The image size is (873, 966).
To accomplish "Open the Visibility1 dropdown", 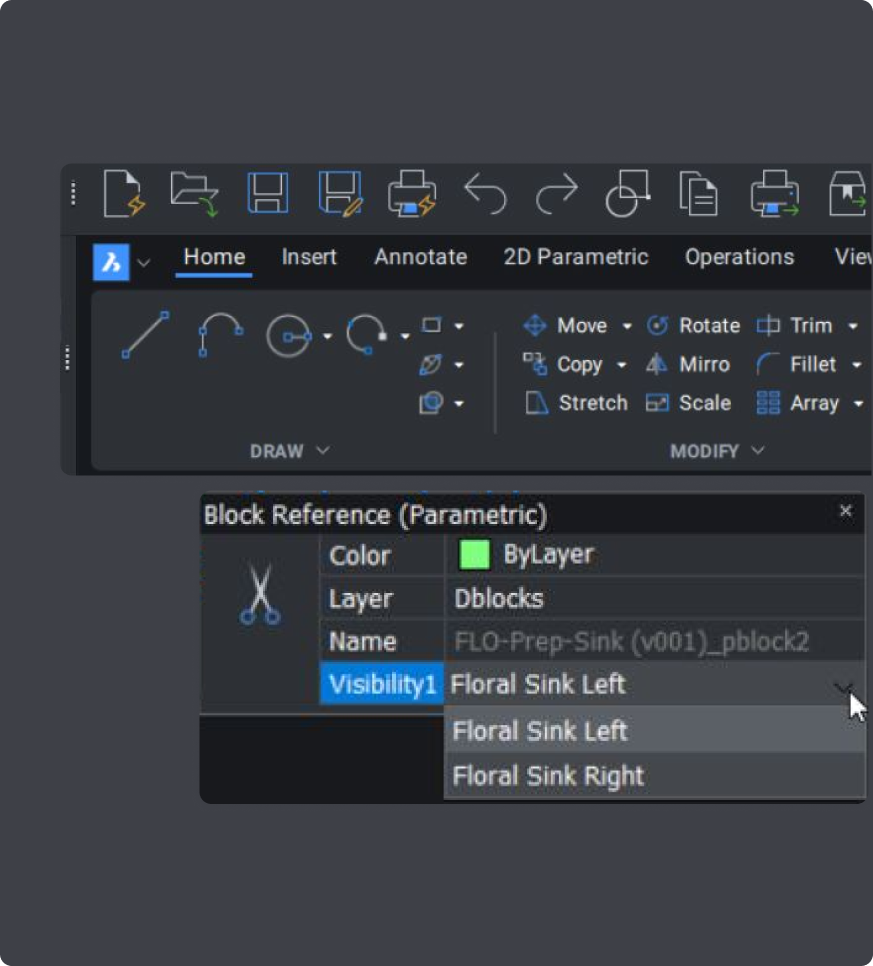I will tap(840, 686).
